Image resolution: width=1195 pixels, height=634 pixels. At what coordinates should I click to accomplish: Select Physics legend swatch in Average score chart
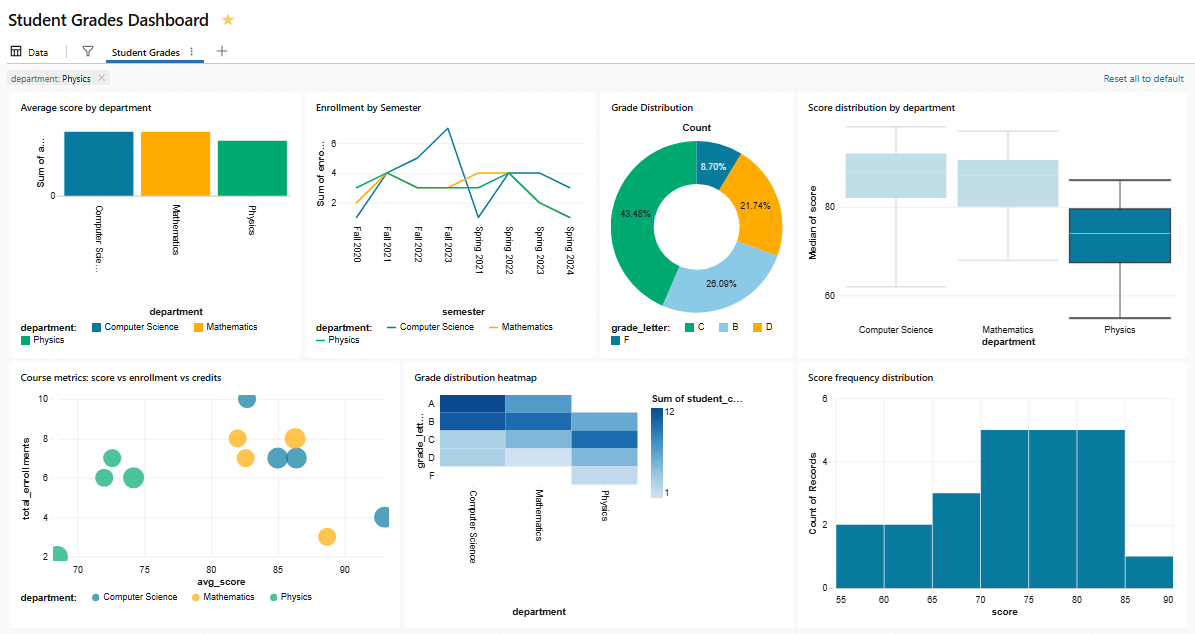(x=25, y=340)
